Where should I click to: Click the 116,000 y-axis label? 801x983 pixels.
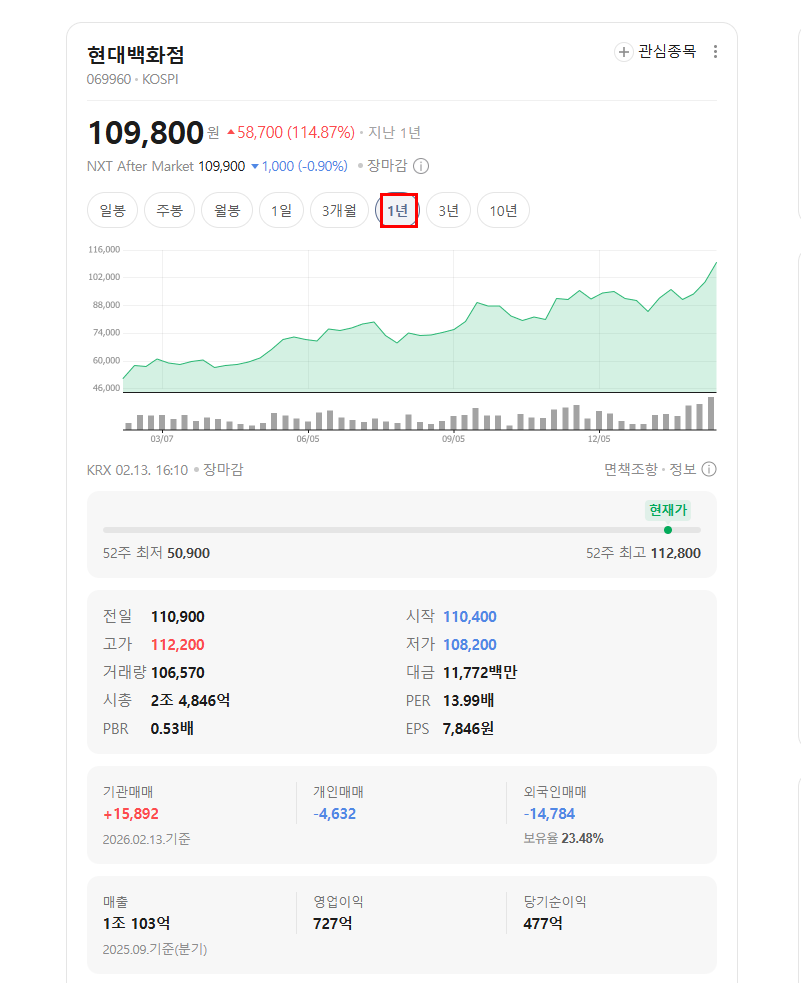[104, 250]
